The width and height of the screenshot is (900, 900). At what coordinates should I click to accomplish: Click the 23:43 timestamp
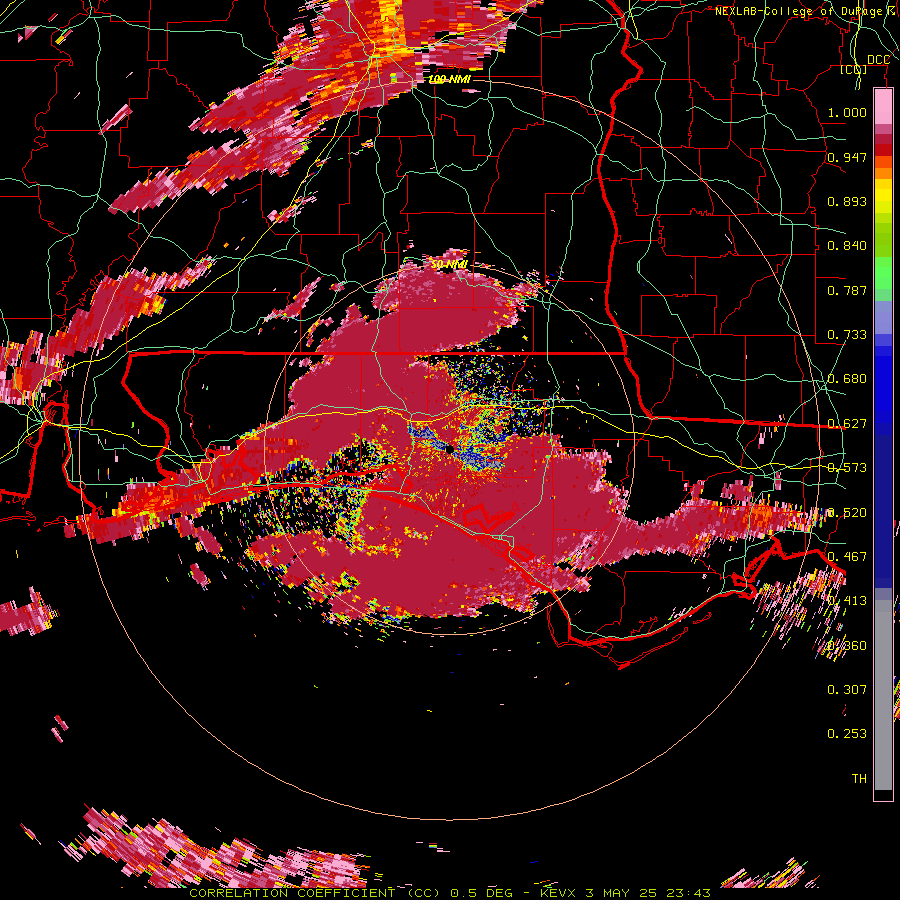tap(688, 893)
